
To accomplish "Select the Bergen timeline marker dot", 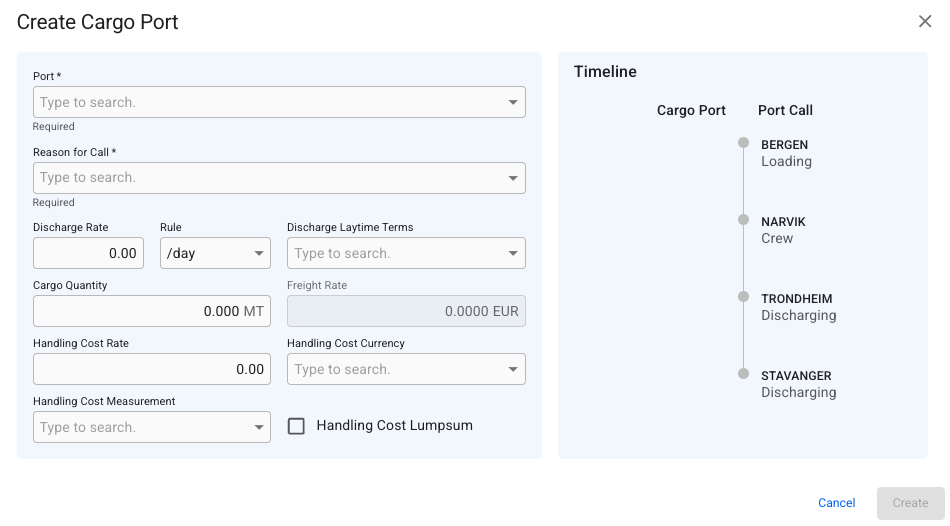I will pos(743,143).
